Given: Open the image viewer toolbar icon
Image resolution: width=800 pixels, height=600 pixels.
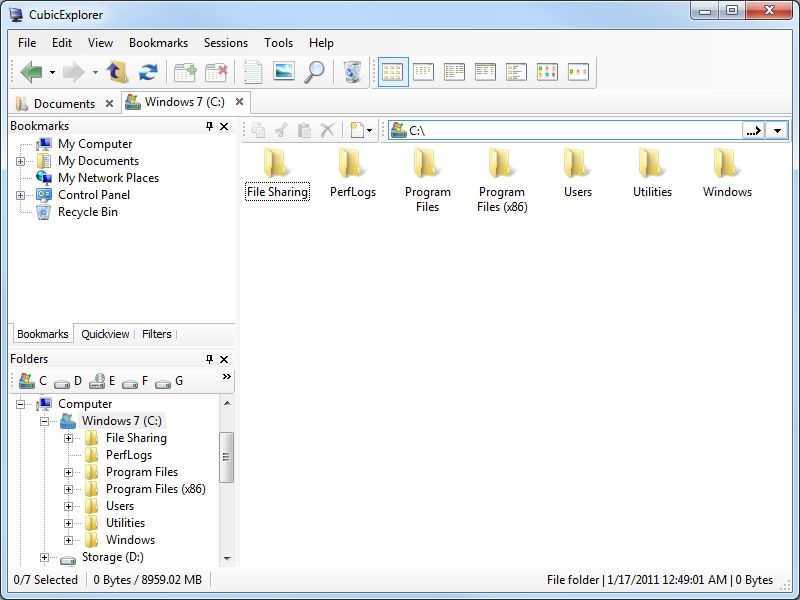Looking at the screenshot, I should tap(284, 72).
